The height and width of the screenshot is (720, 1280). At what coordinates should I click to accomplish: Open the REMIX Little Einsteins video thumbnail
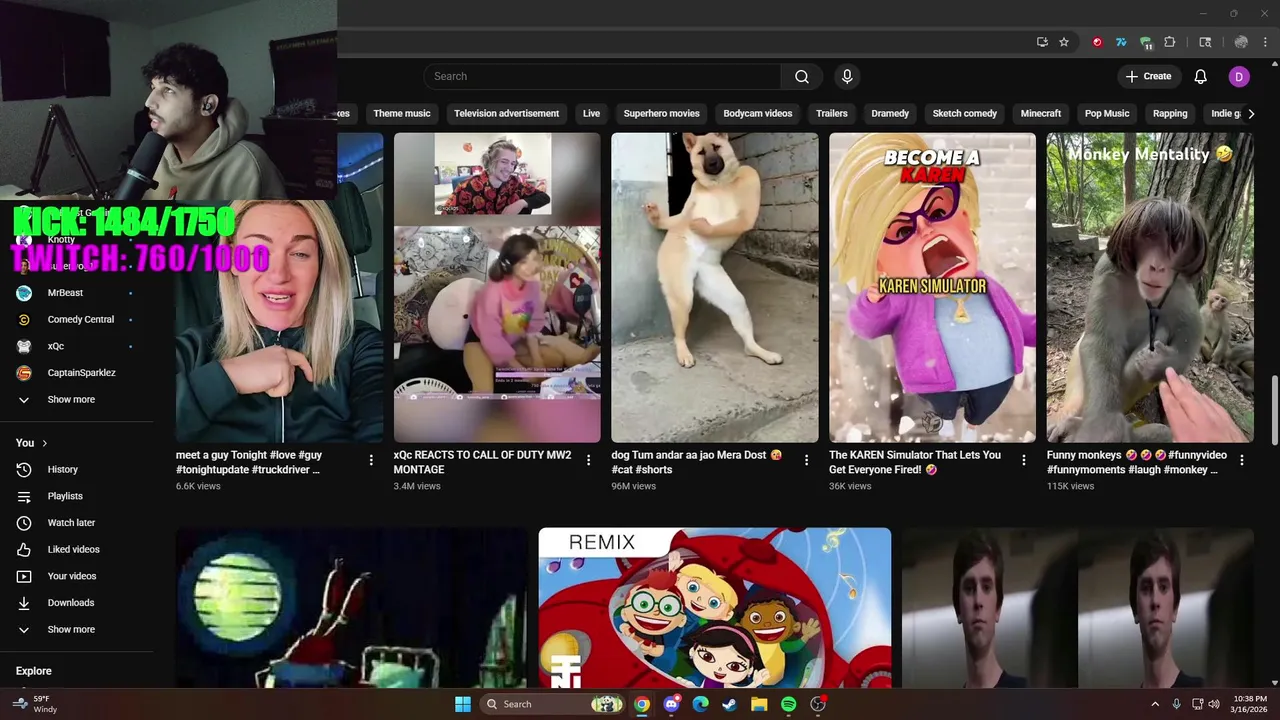(715, 608)
